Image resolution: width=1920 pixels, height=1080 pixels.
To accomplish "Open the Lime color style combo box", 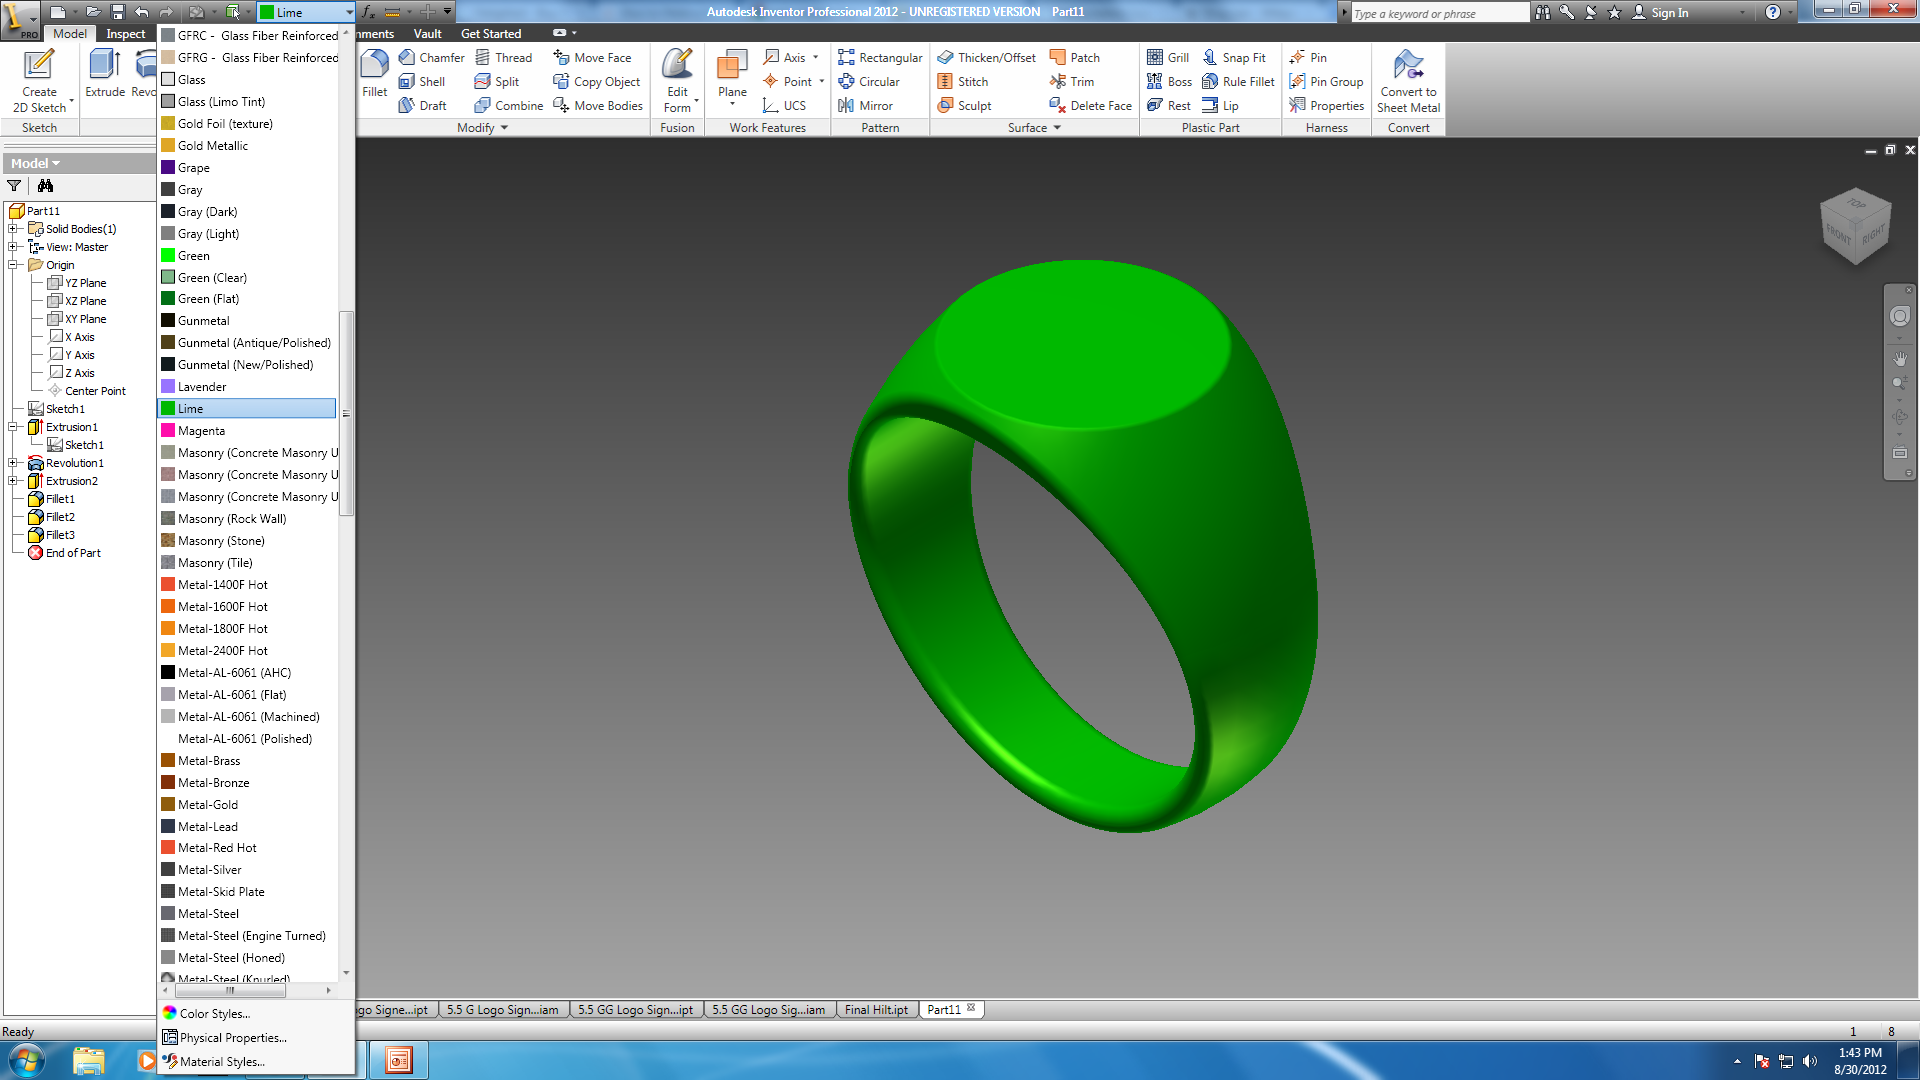I will [x=306, y=12].
